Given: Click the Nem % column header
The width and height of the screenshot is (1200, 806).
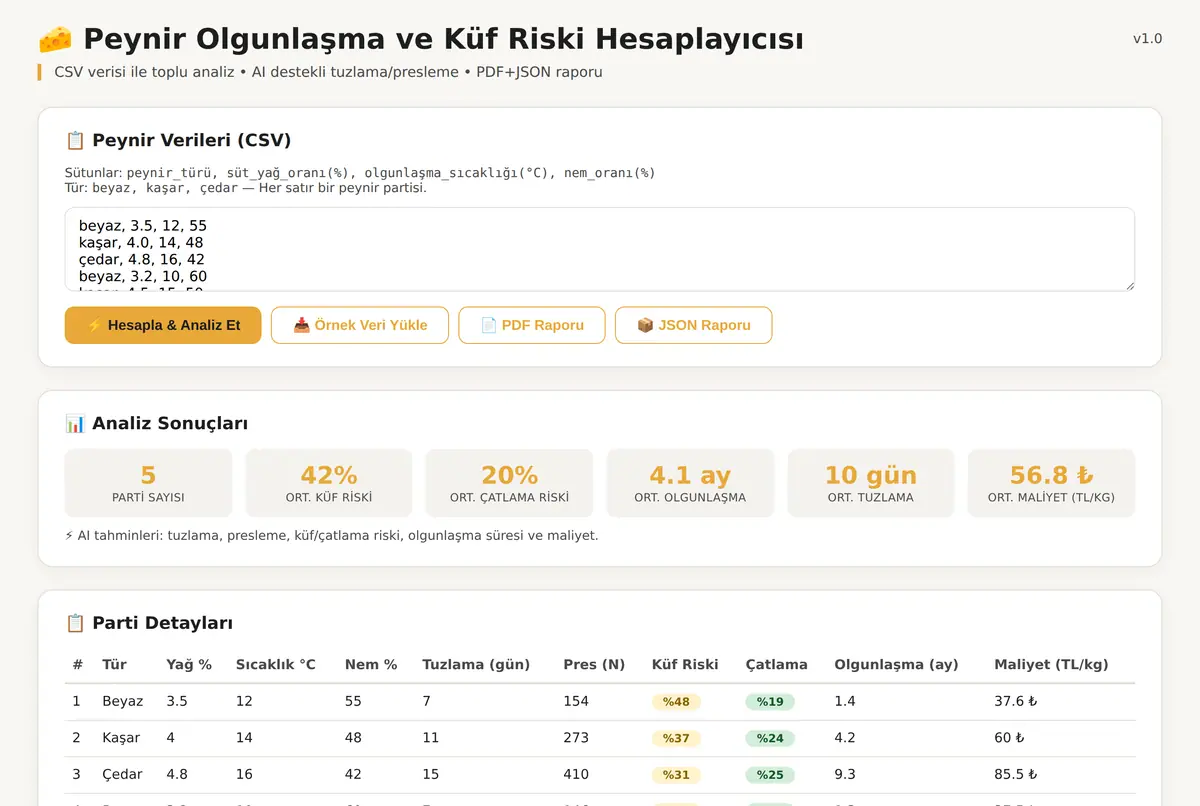Looking at the screenshot, I should coord(371,665).
